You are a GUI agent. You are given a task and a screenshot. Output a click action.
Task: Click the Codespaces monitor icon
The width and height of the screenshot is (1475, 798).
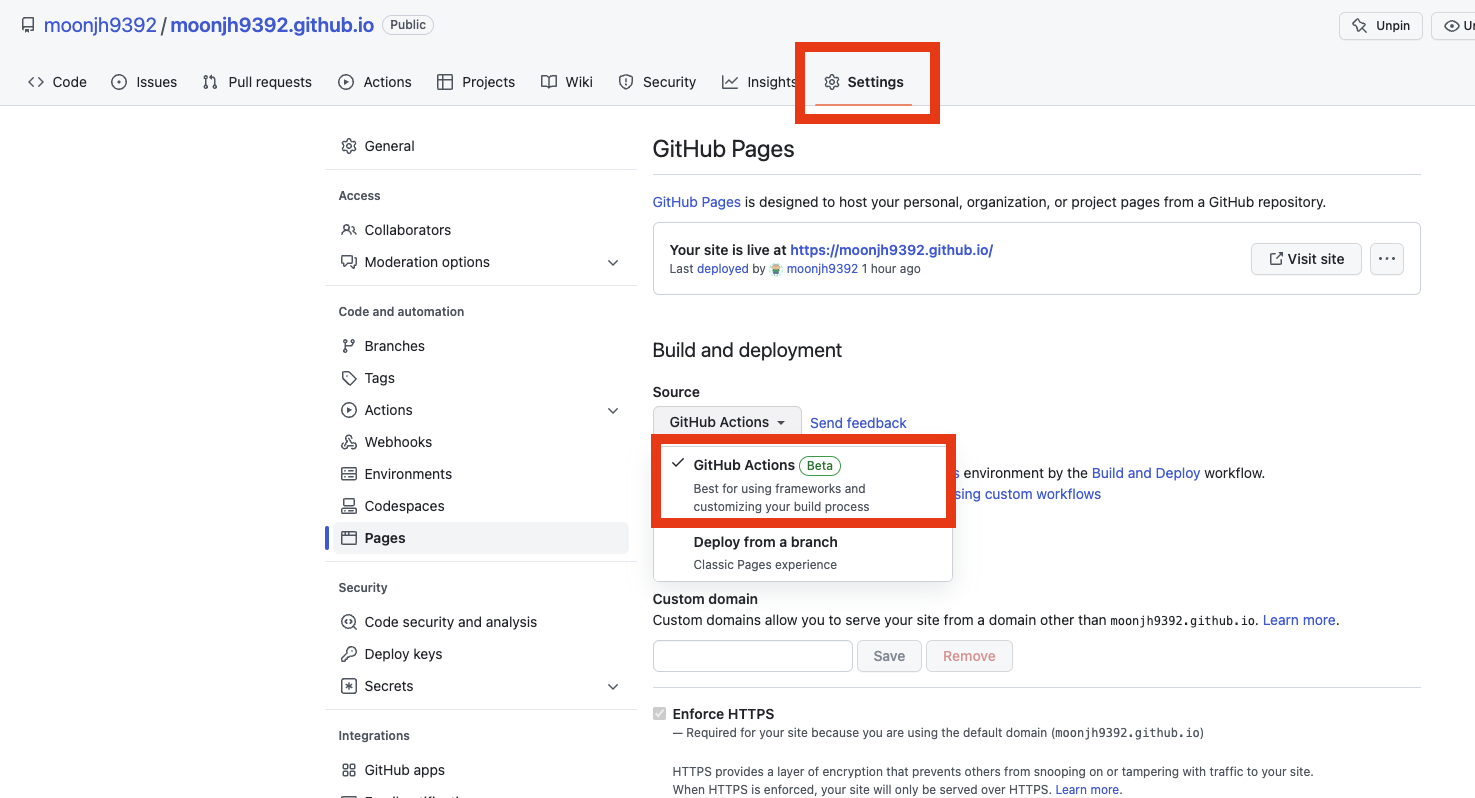click(x=349, y=506)
